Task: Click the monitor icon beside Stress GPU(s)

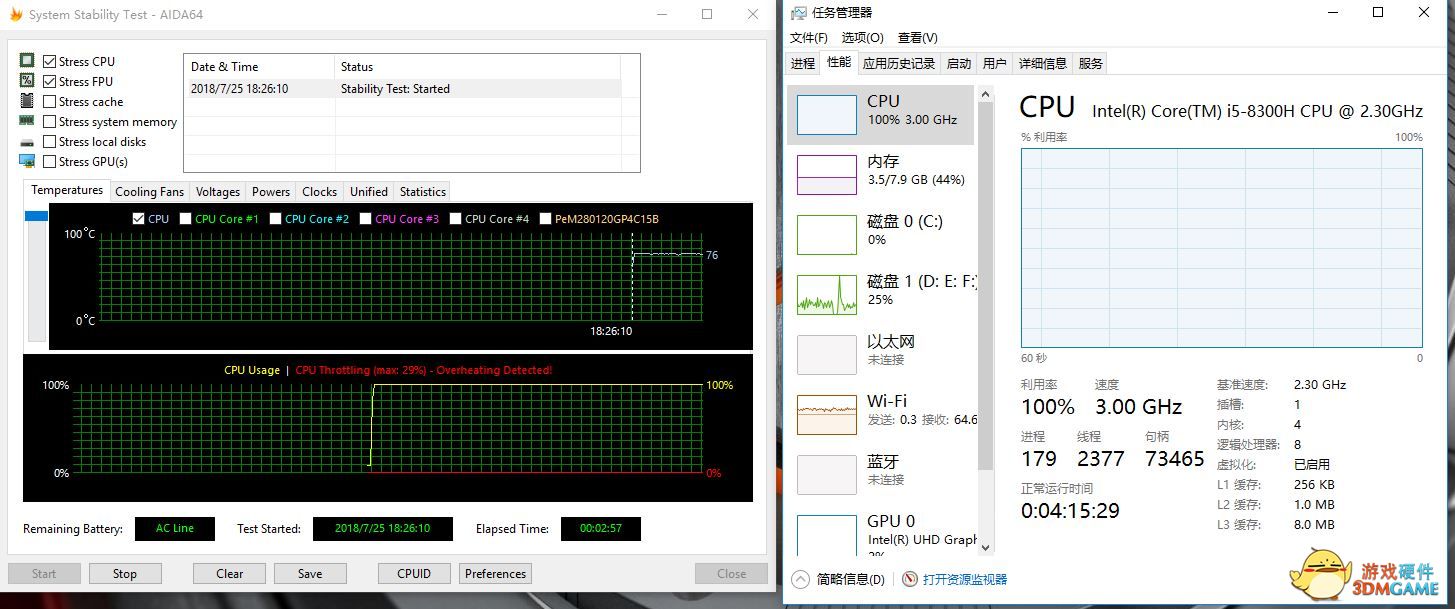Action: (27, 161)
